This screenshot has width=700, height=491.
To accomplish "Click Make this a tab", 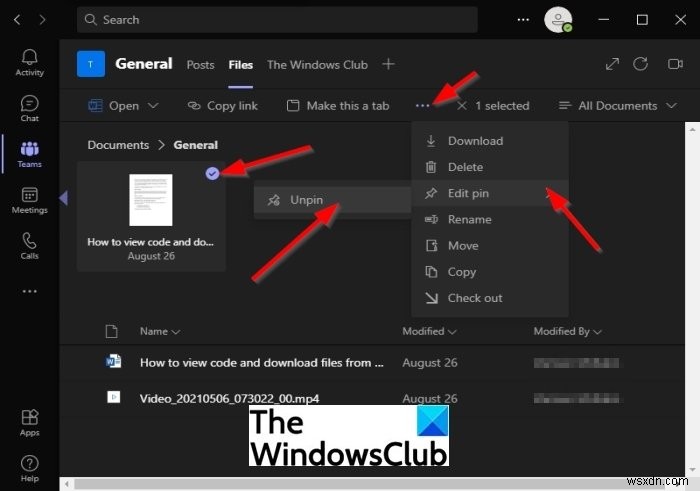I will (338, 106).
